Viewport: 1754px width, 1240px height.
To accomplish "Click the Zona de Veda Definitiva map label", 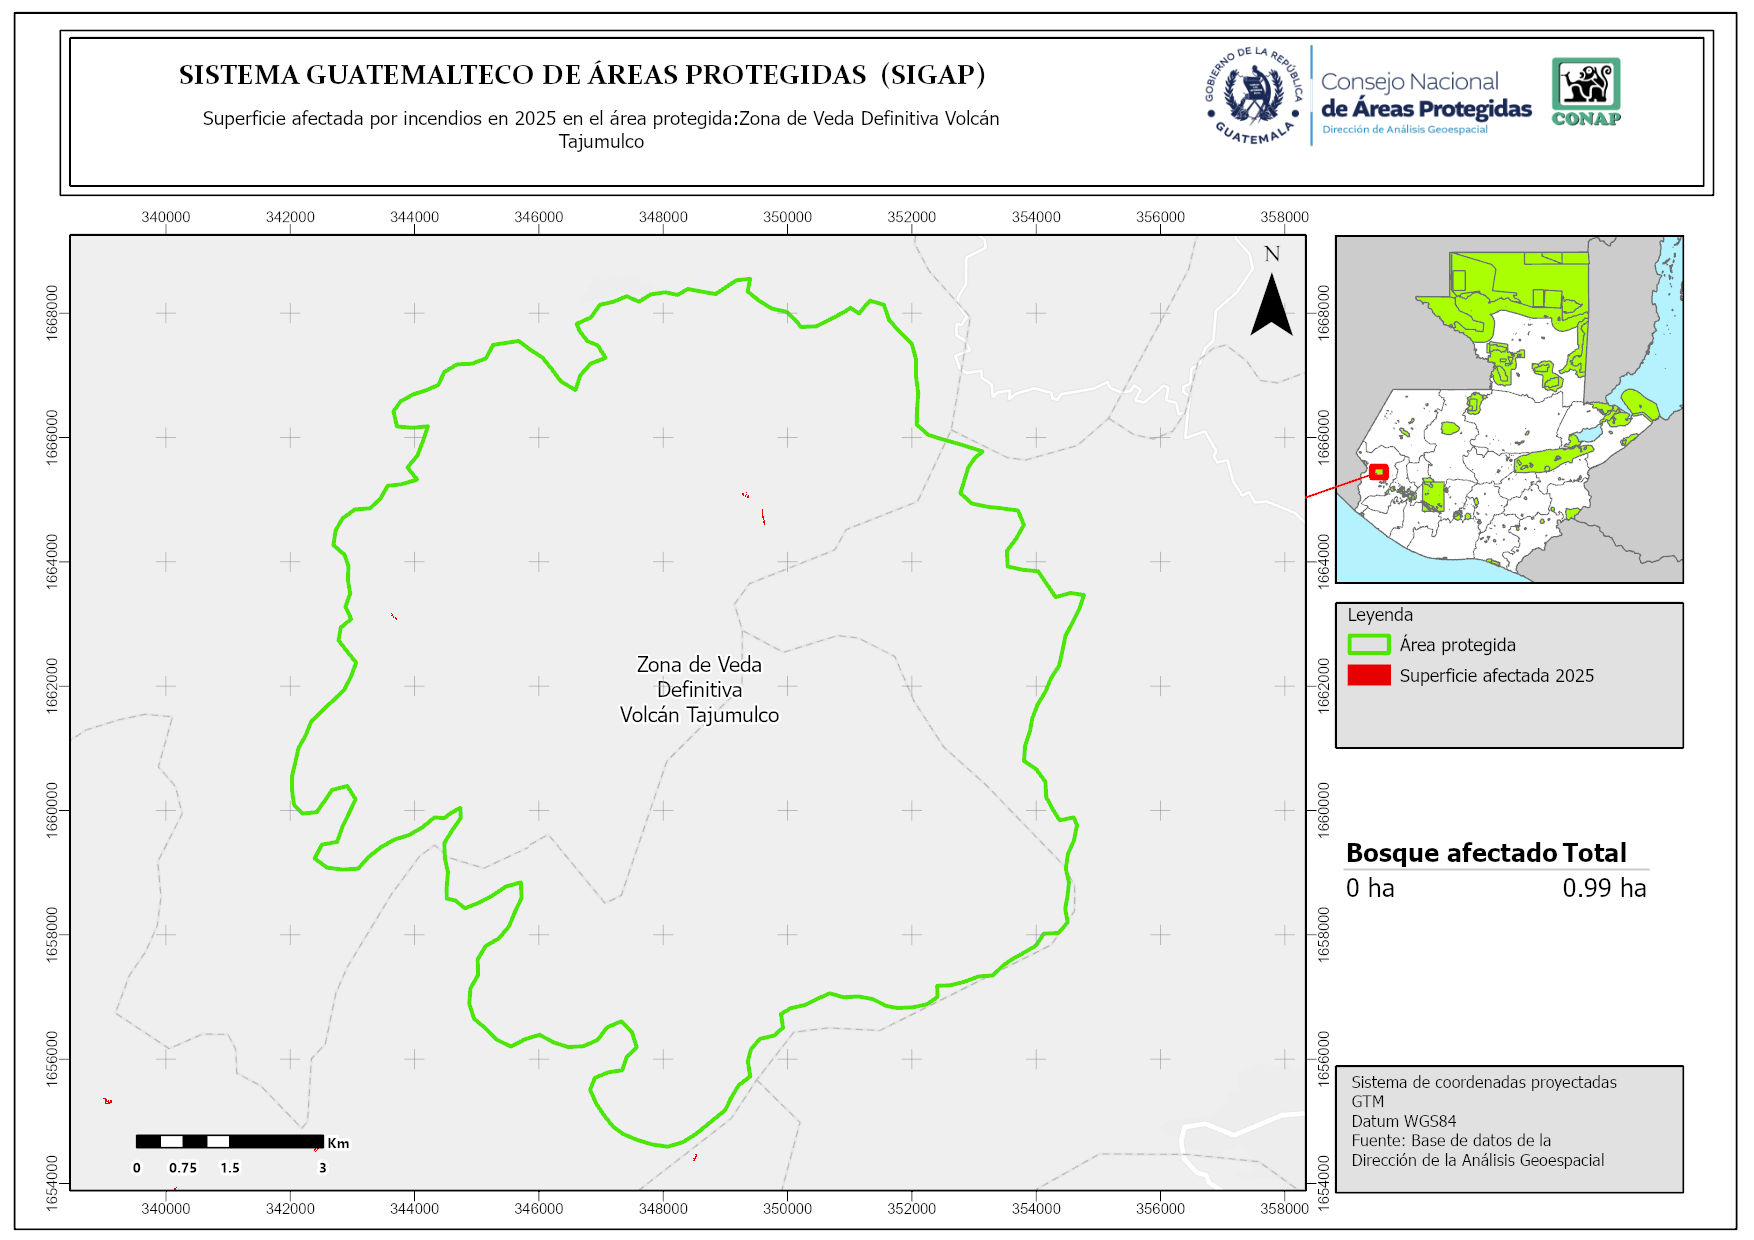I will (x=699, y=689).
